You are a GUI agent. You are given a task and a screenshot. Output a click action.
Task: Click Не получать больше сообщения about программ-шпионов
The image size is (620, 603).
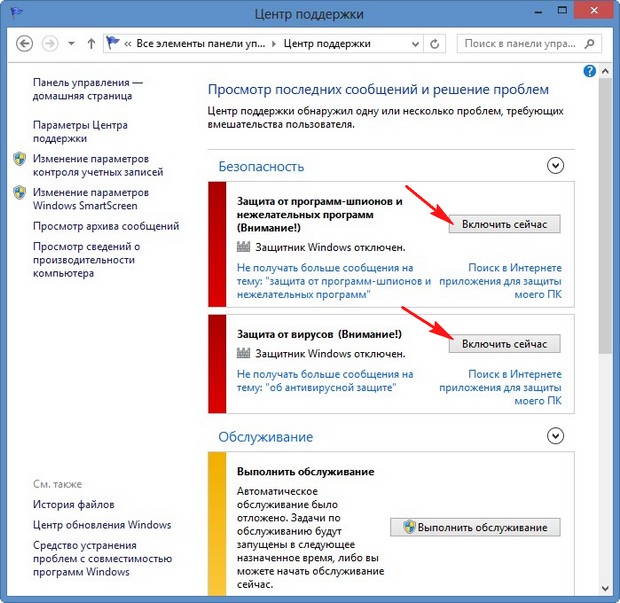click(x=334, y=281)
